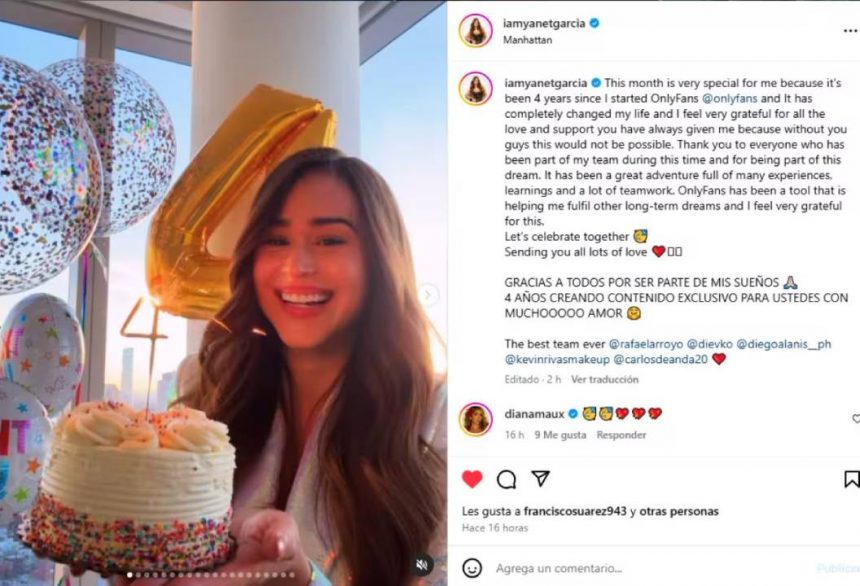Advance to next carousel slide arrow
The image size is (860, 586).
tap(428, 295)
